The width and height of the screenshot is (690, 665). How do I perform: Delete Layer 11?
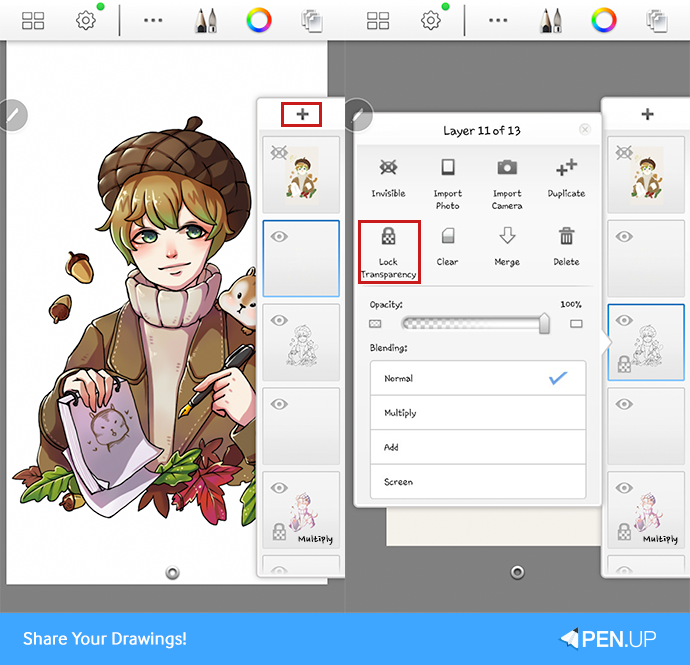click(x=566, y=246)
